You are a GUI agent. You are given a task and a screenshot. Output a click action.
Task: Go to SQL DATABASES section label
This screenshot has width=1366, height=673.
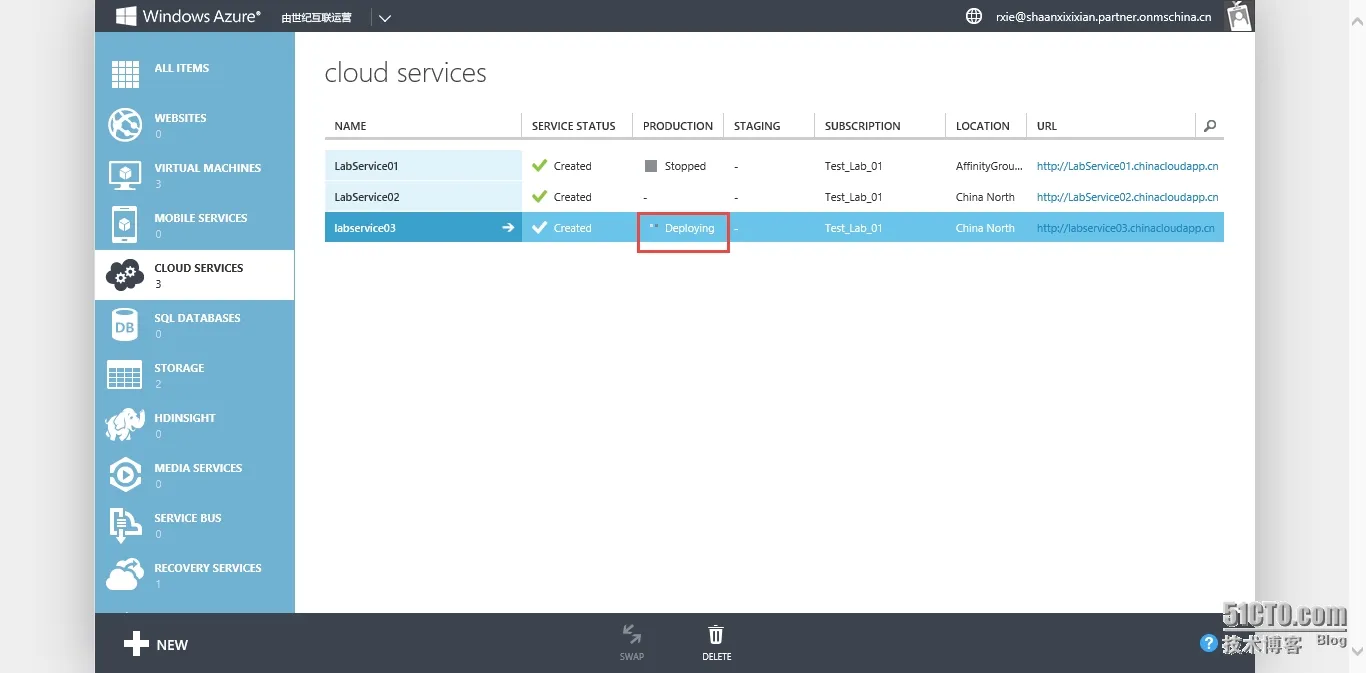point(197,318)
